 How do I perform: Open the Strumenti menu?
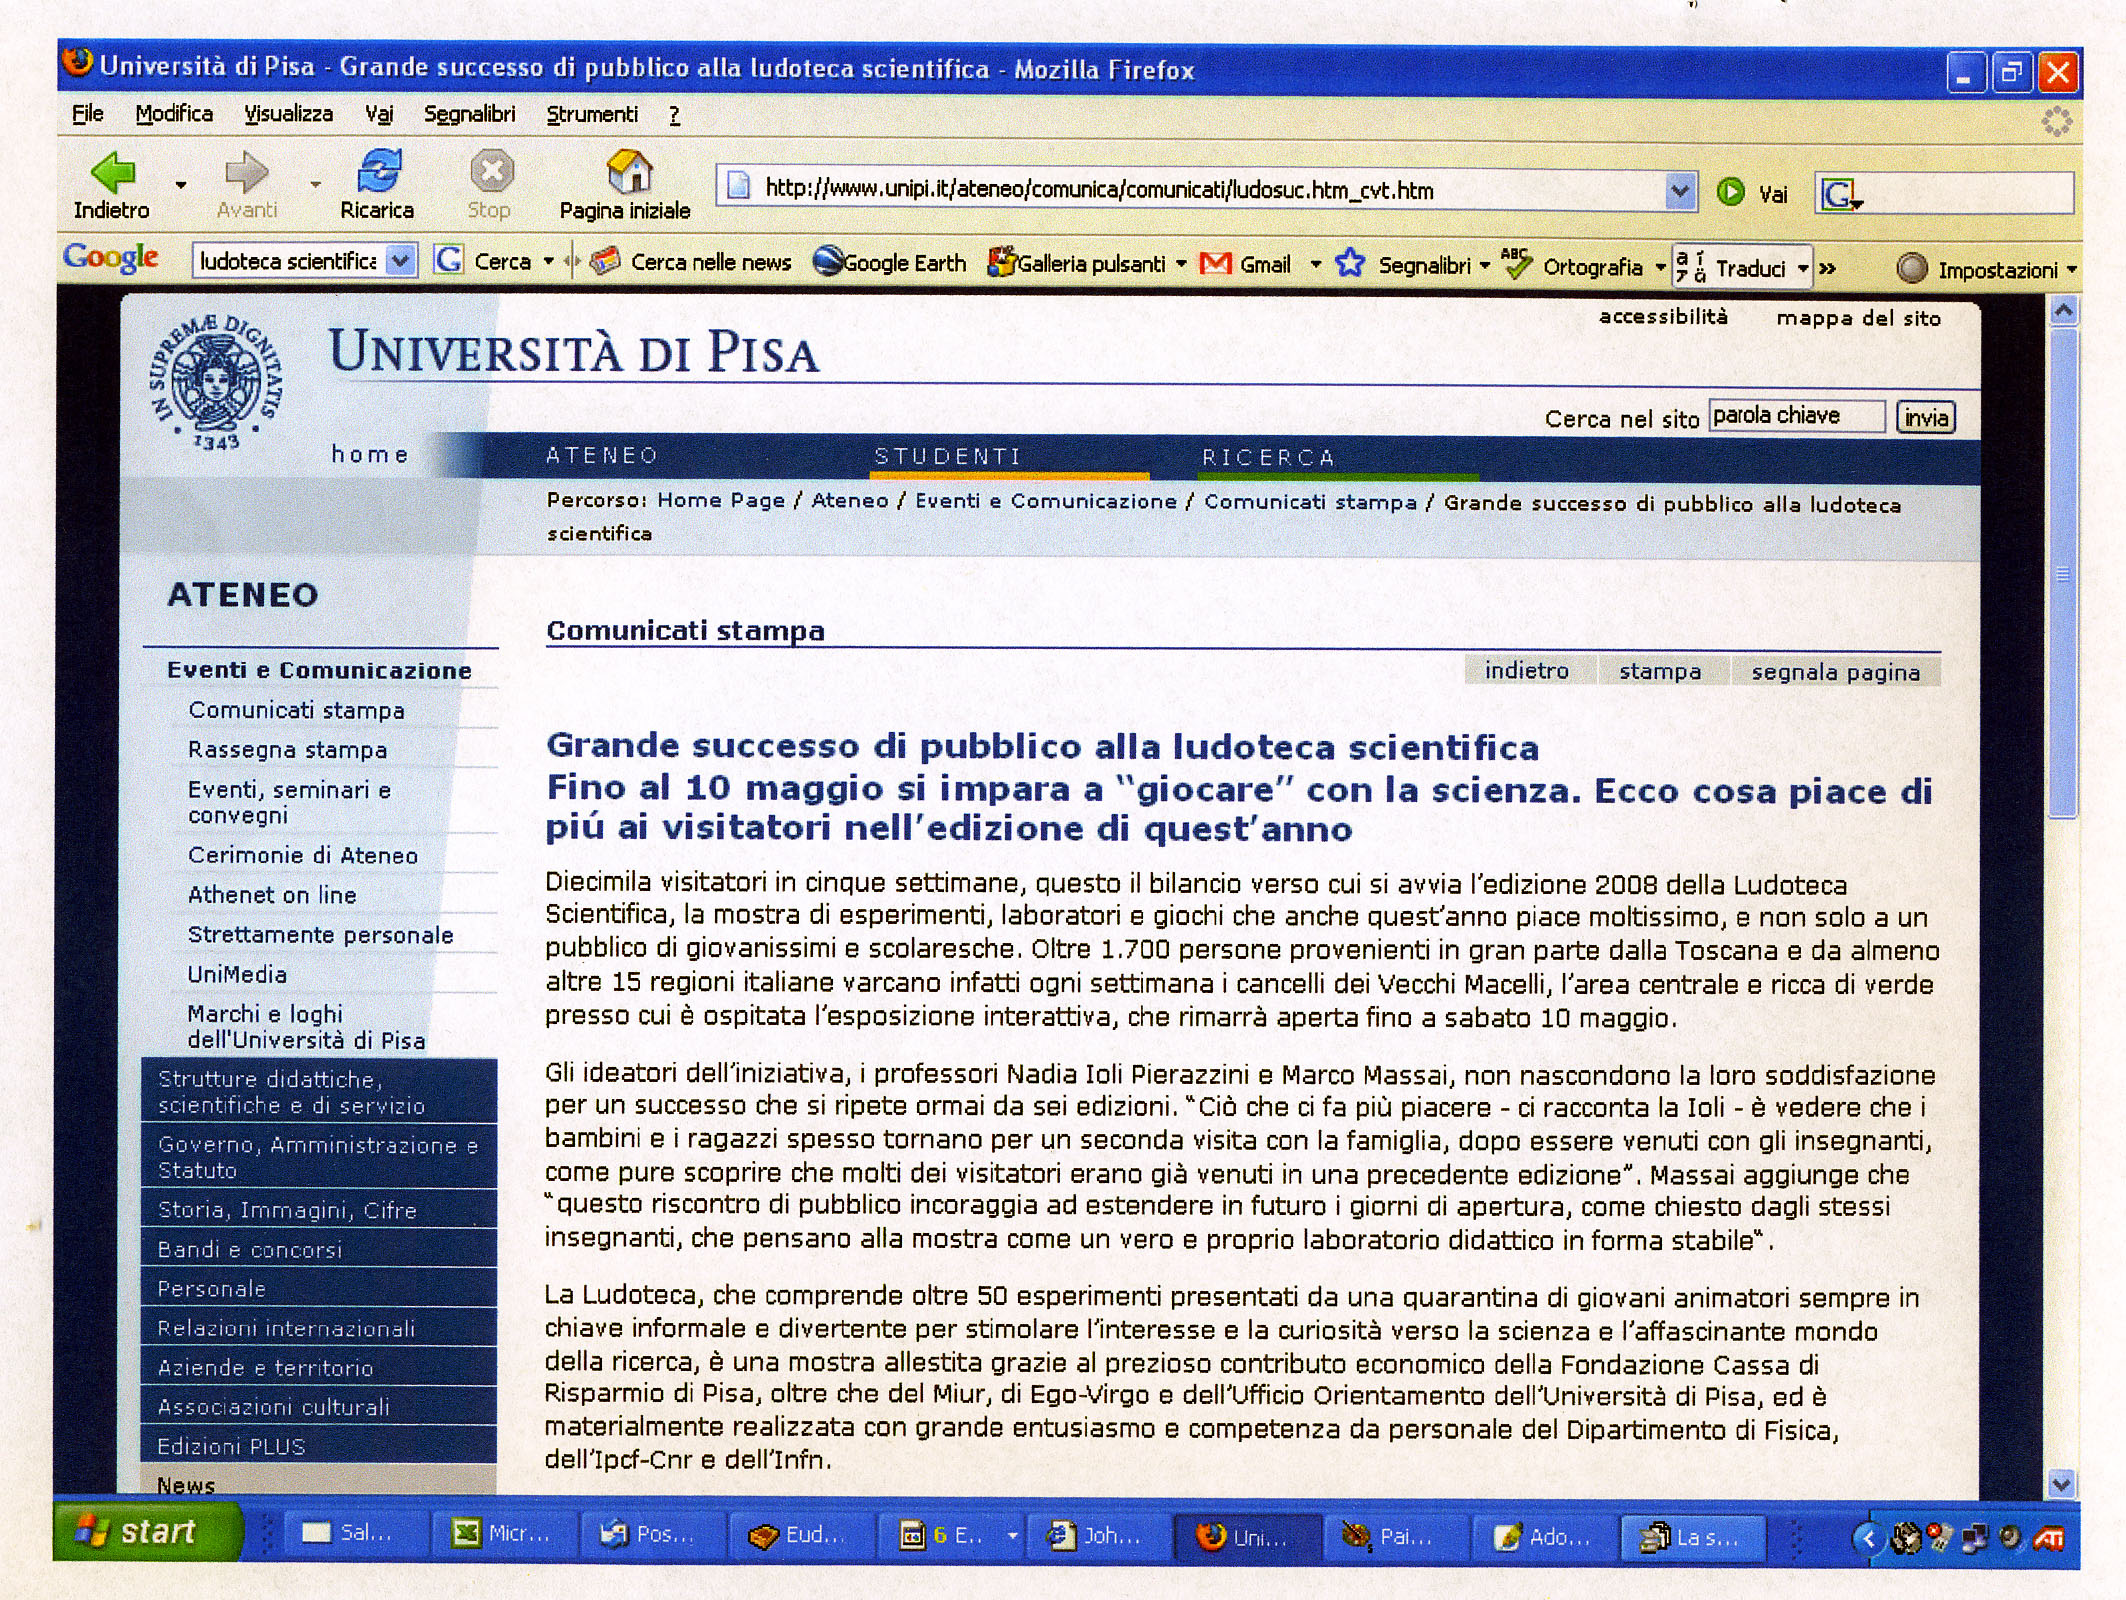coord(591,115)
